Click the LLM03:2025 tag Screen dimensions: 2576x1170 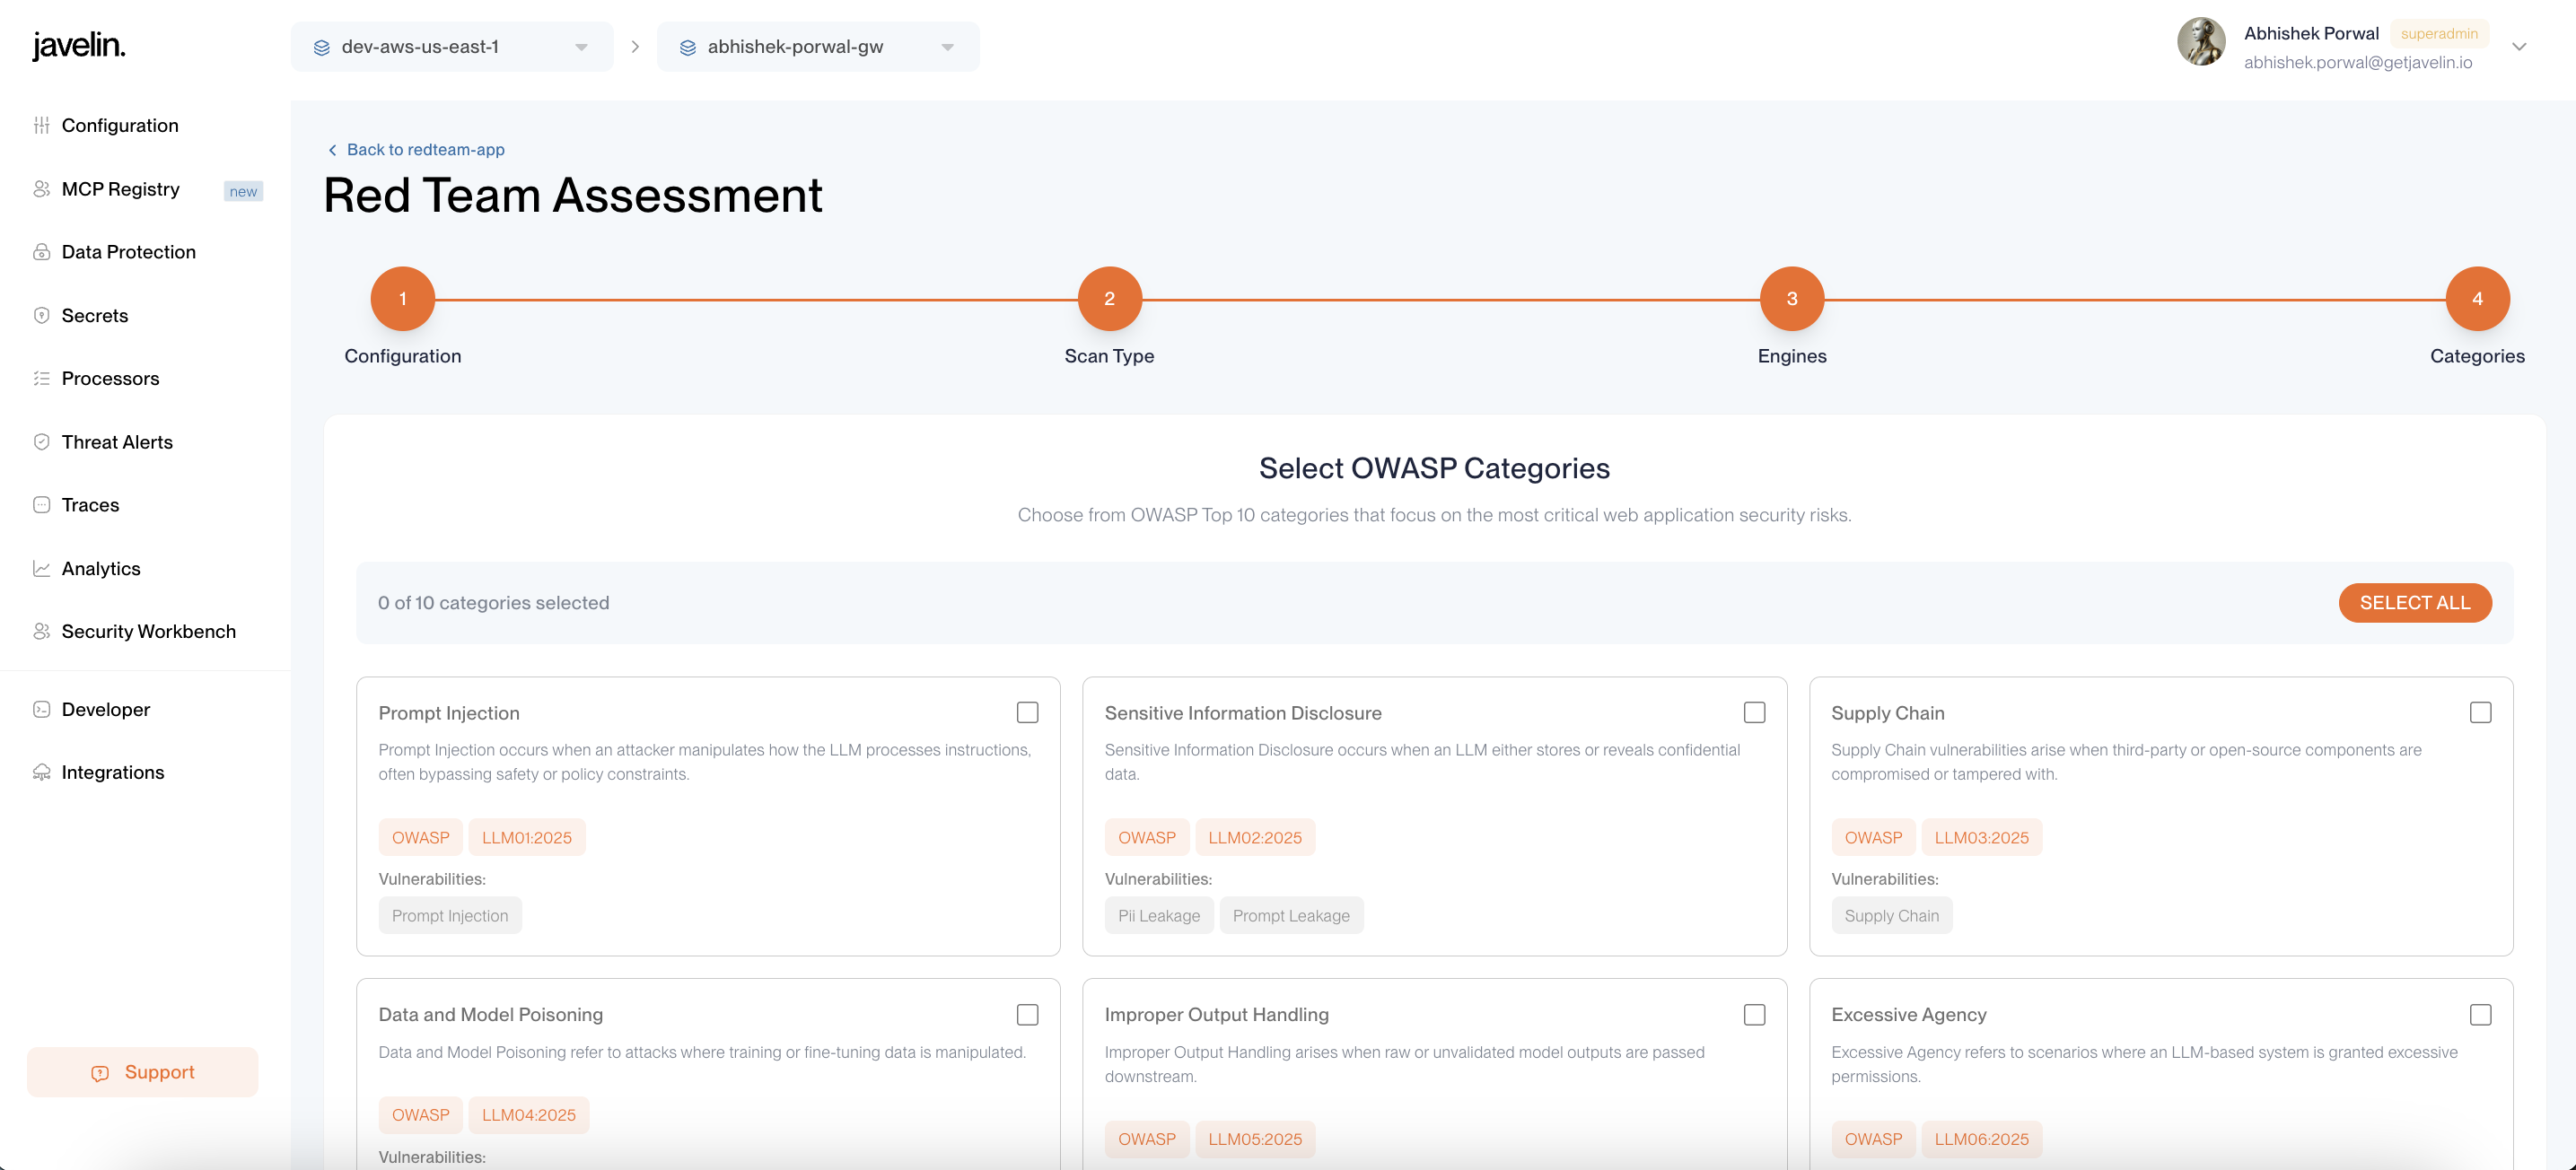(x=1981, y=837)
